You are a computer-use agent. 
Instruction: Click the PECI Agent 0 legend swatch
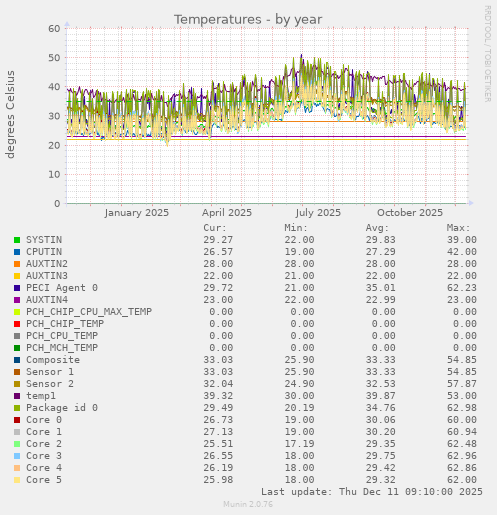(x=17, y=288)
